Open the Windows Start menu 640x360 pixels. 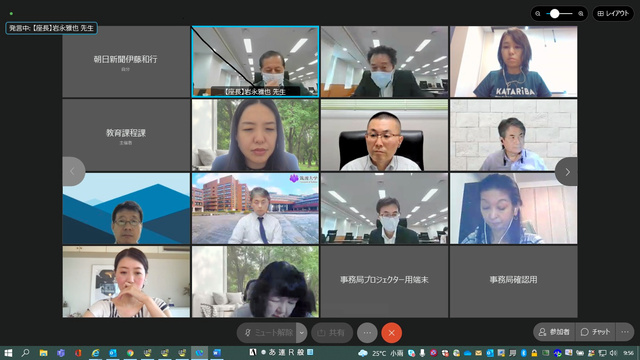coord(8,353)
